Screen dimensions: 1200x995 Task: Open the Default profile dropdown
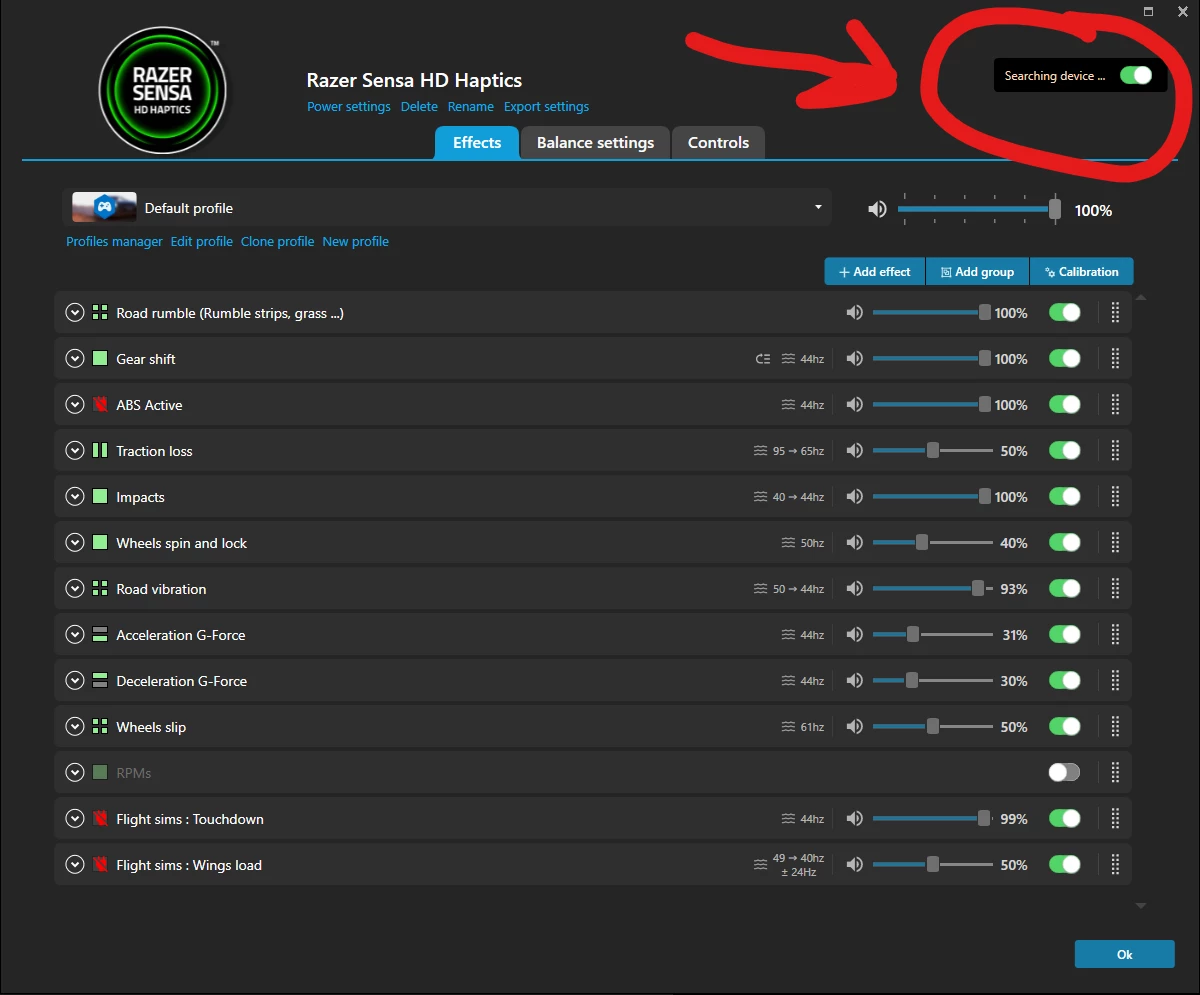[x=446, y=208]
